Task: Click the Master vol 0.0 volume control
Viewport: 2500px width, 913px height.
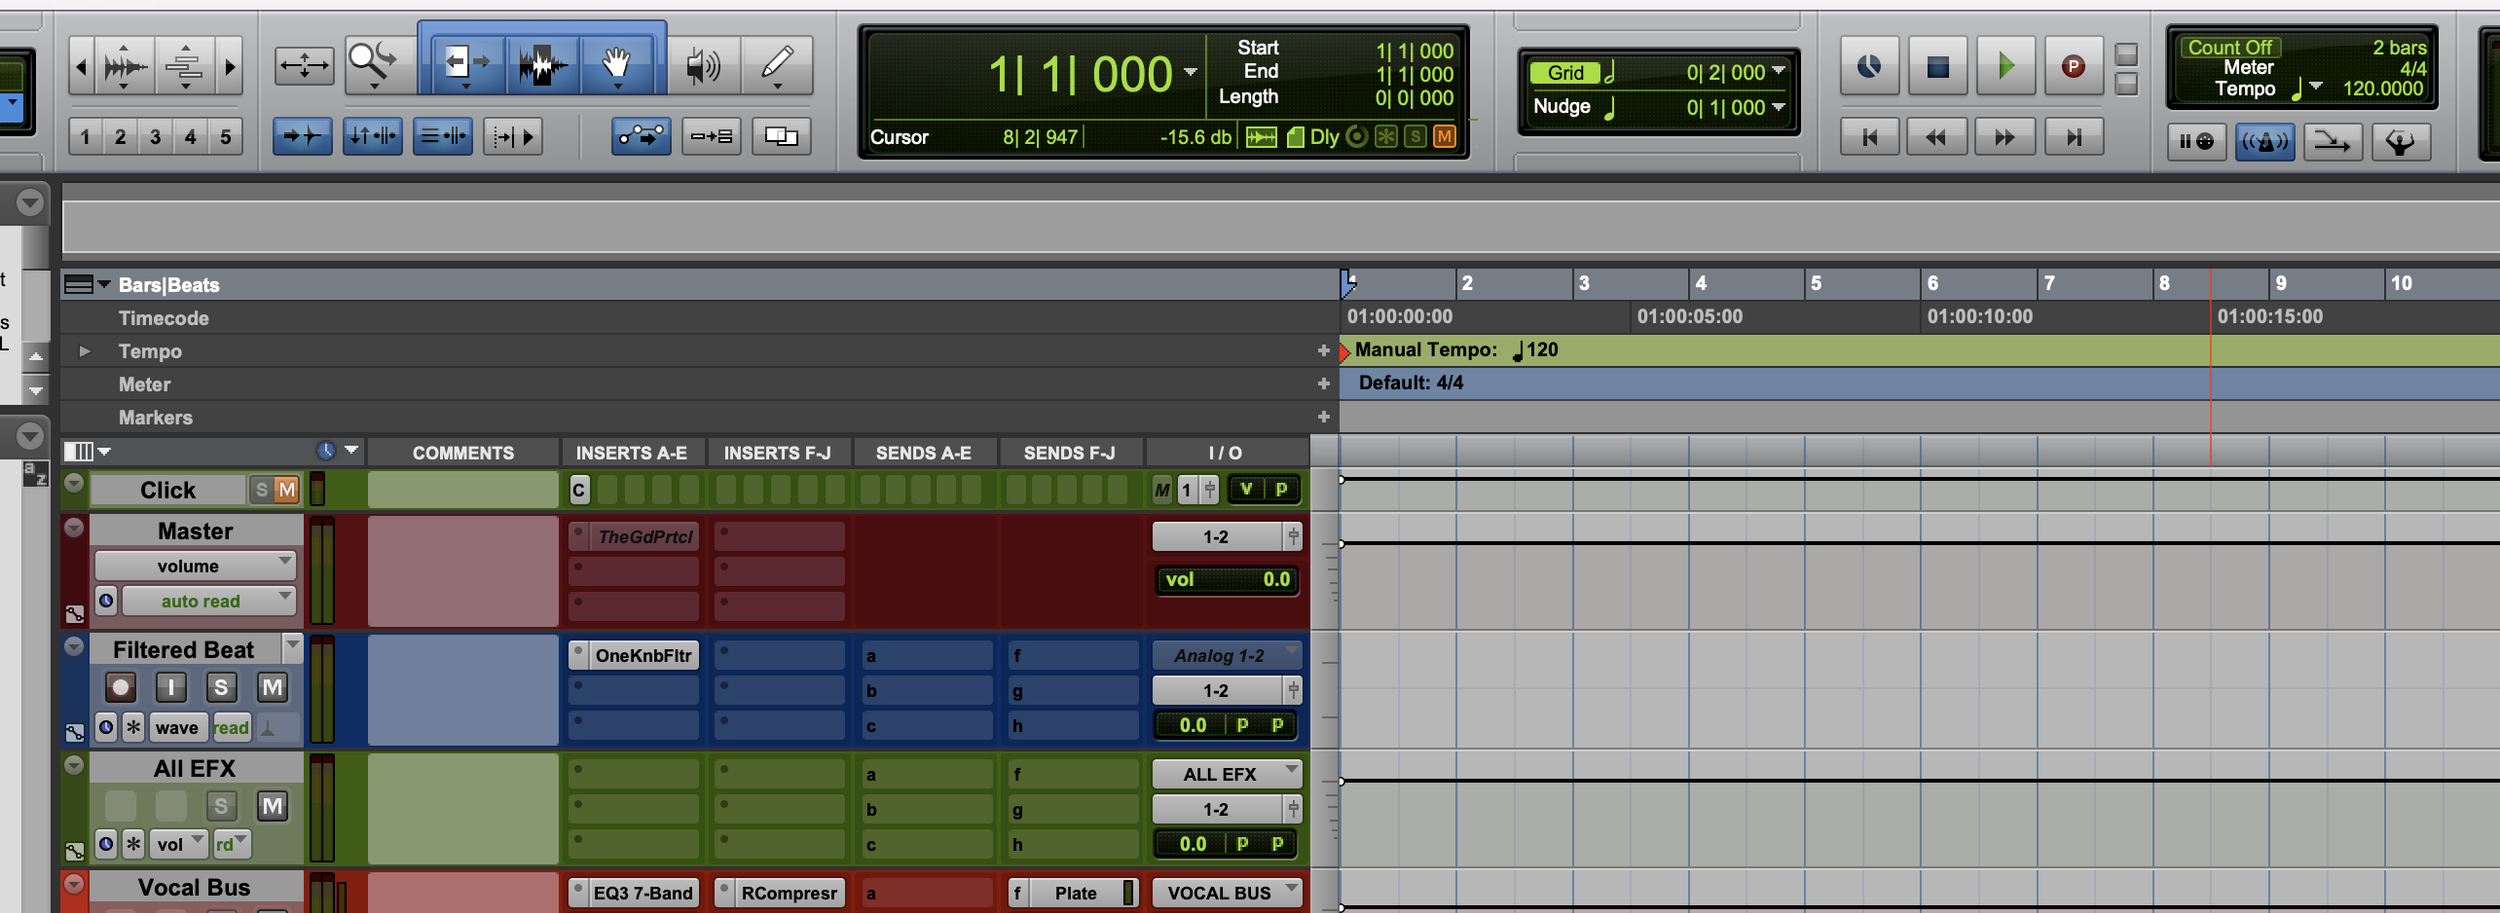Action: coord(1225,580)
